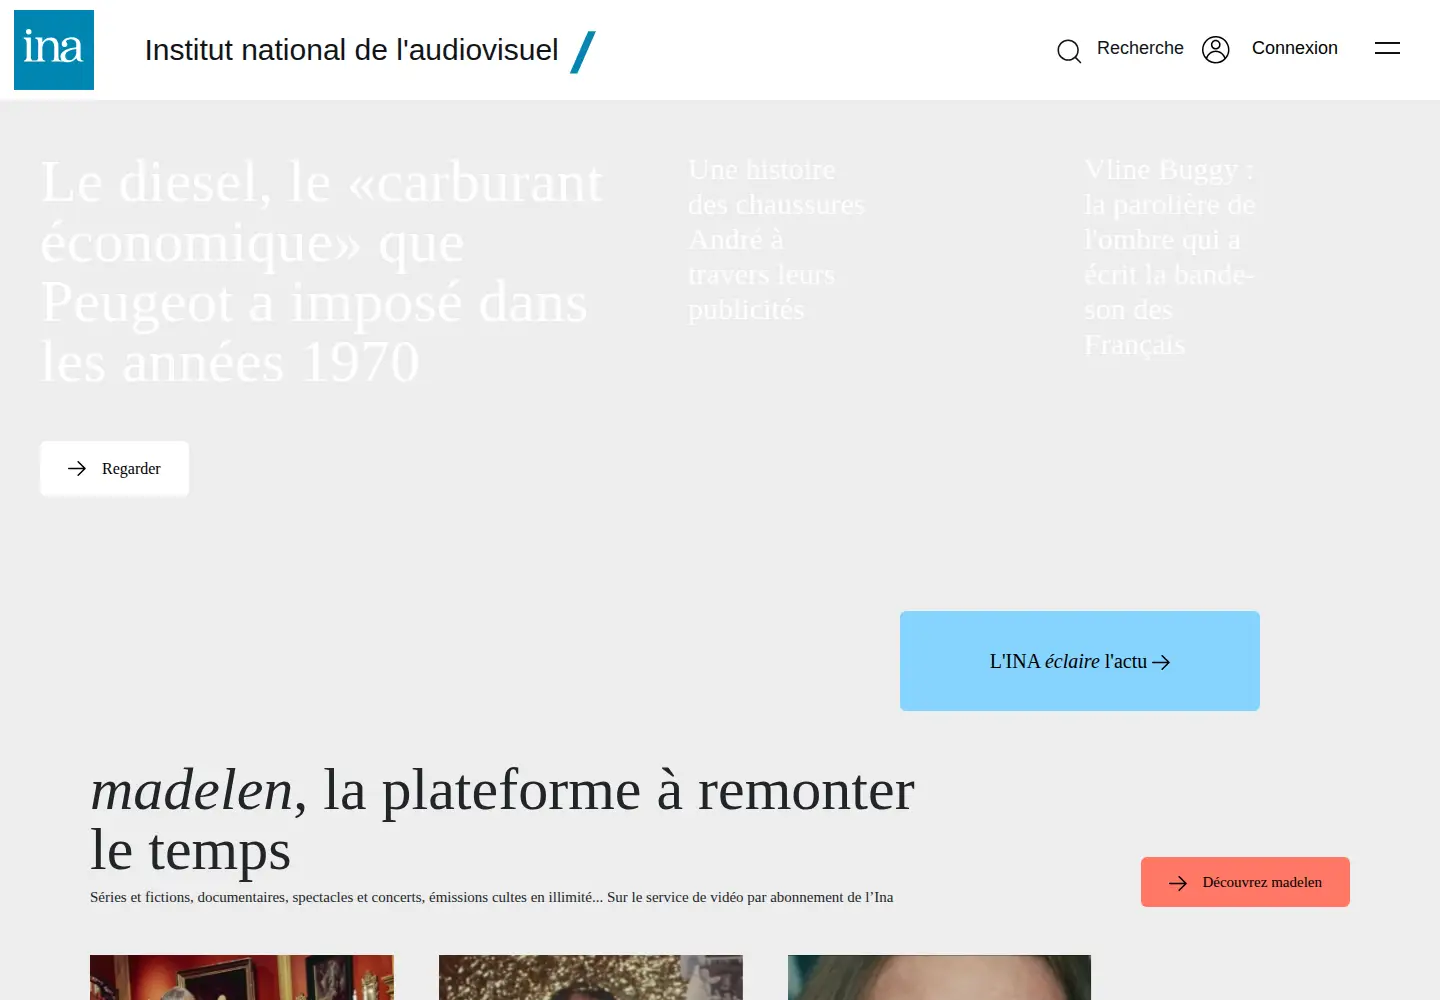Click the user account profile icon
Screen dimensions: 1440x1000
(x=1215, y=49)
